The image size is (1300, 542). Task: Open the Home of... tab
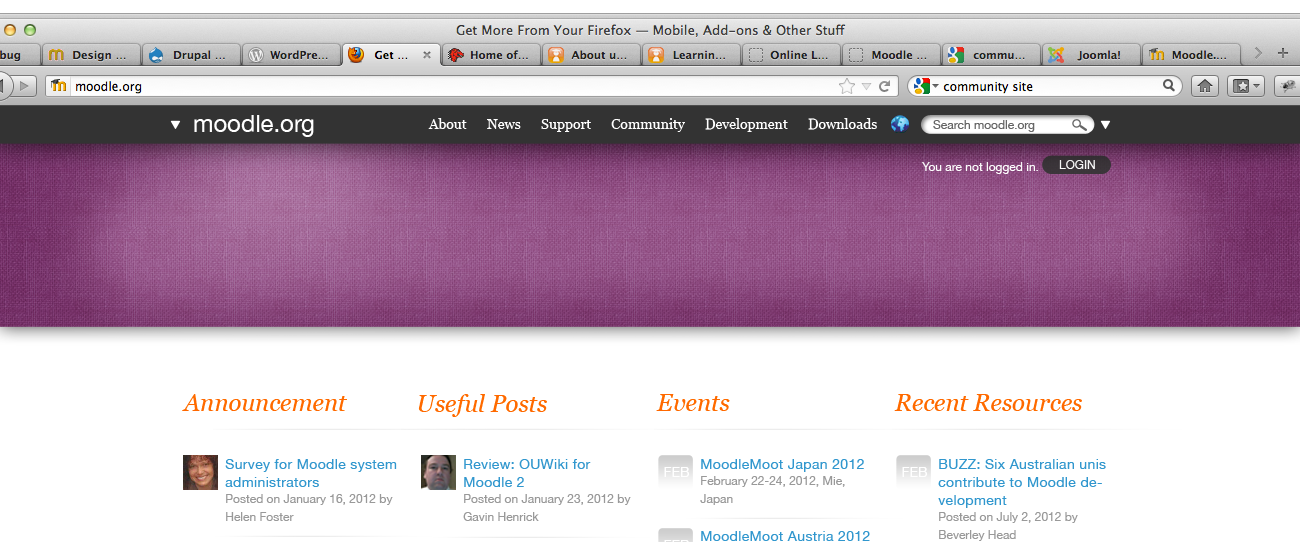point(491,55)
